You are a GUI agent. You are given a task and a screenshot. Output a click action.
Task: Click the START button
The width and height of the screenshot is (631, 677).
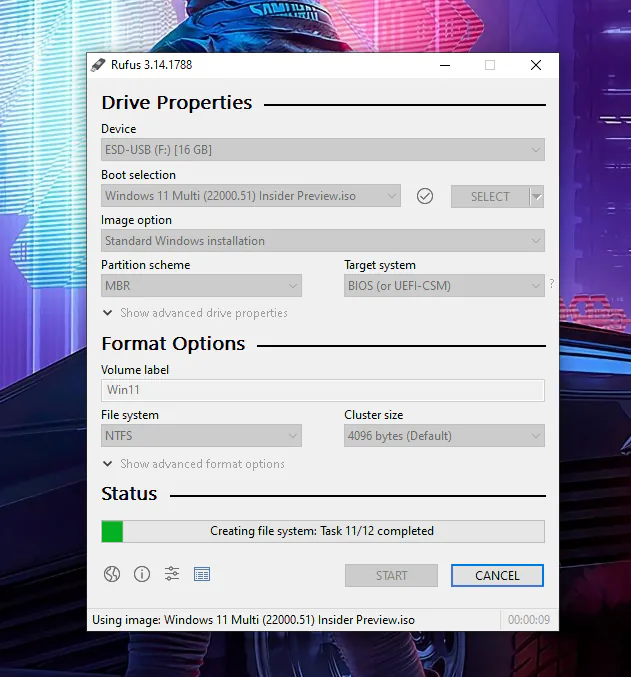click(391, 576)
